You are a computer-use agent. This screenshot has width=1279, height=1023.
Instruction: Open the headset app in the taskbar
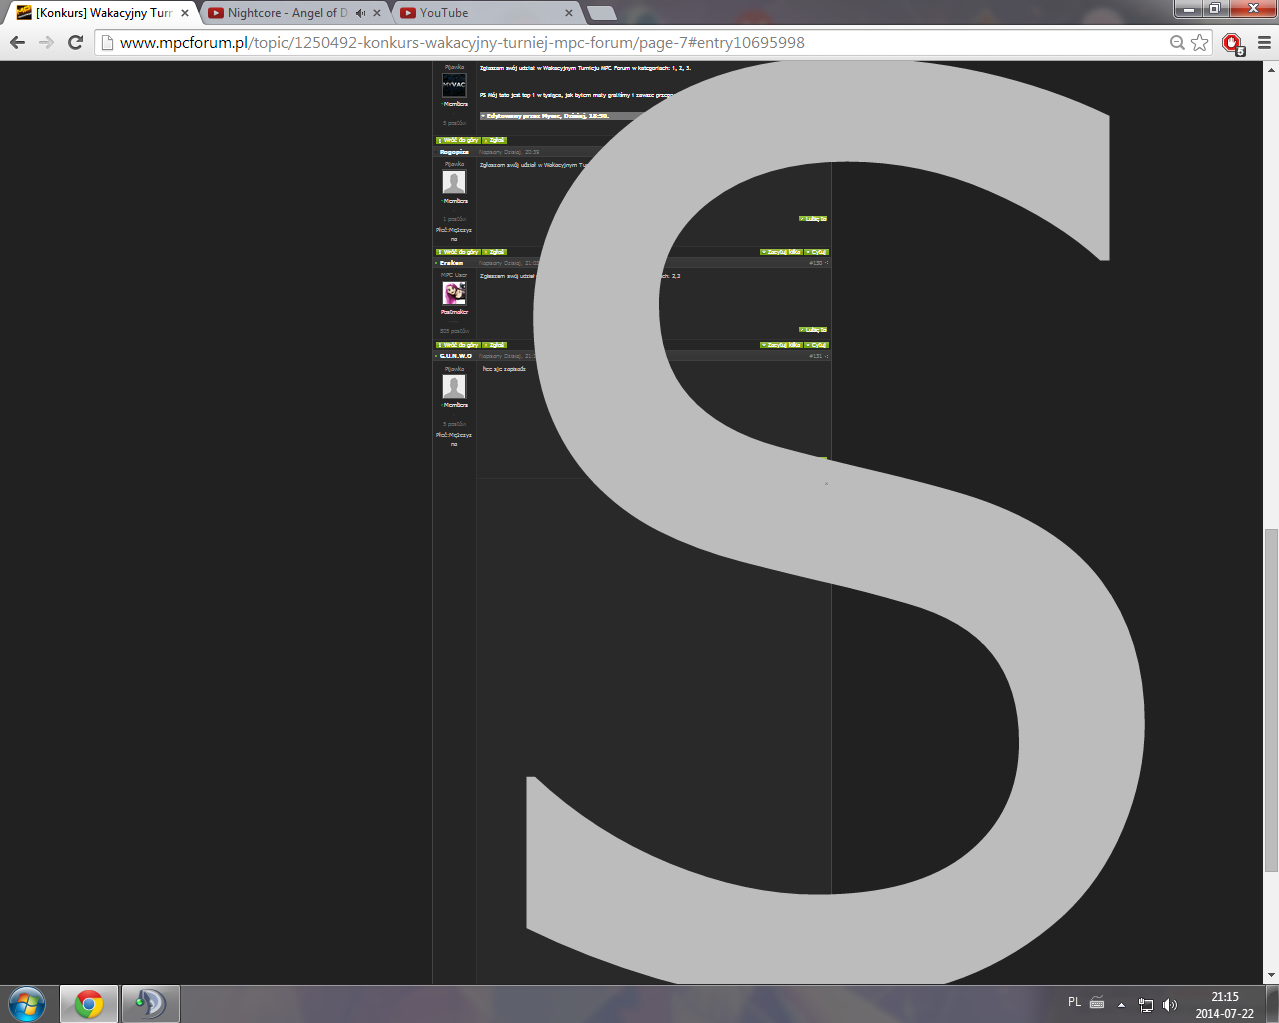[x=151, y=1004]
